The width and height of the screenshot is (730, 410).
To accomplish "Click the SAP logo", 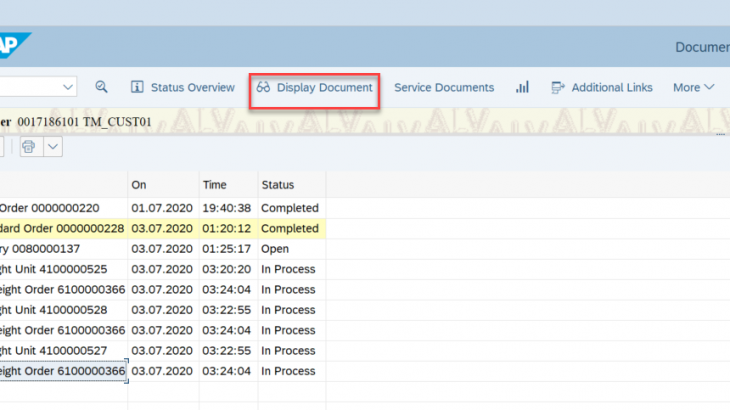I will coord(14,45).
